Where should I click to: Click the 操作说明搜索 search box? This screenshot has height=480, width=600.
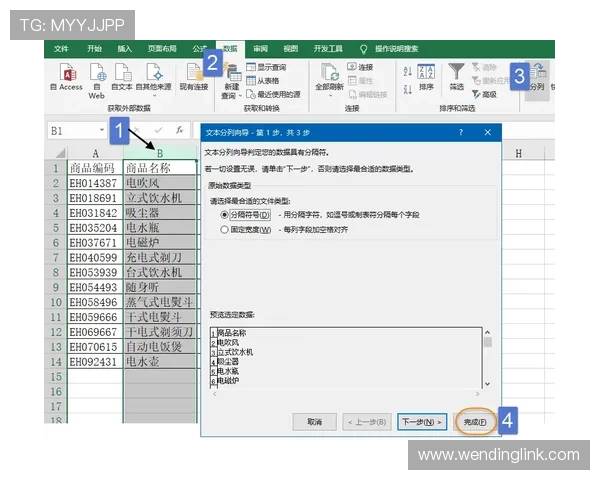pyautogui.click(x=396, y=49)
